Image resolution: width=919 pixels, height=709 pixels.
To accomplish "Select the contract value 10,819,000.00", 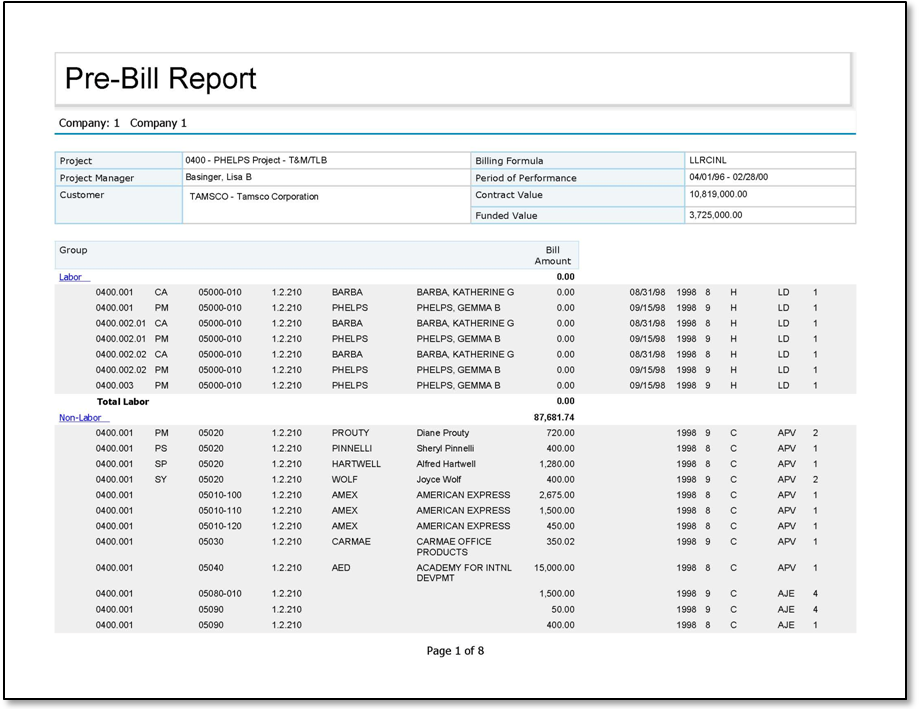I will (x=718, y=195).
